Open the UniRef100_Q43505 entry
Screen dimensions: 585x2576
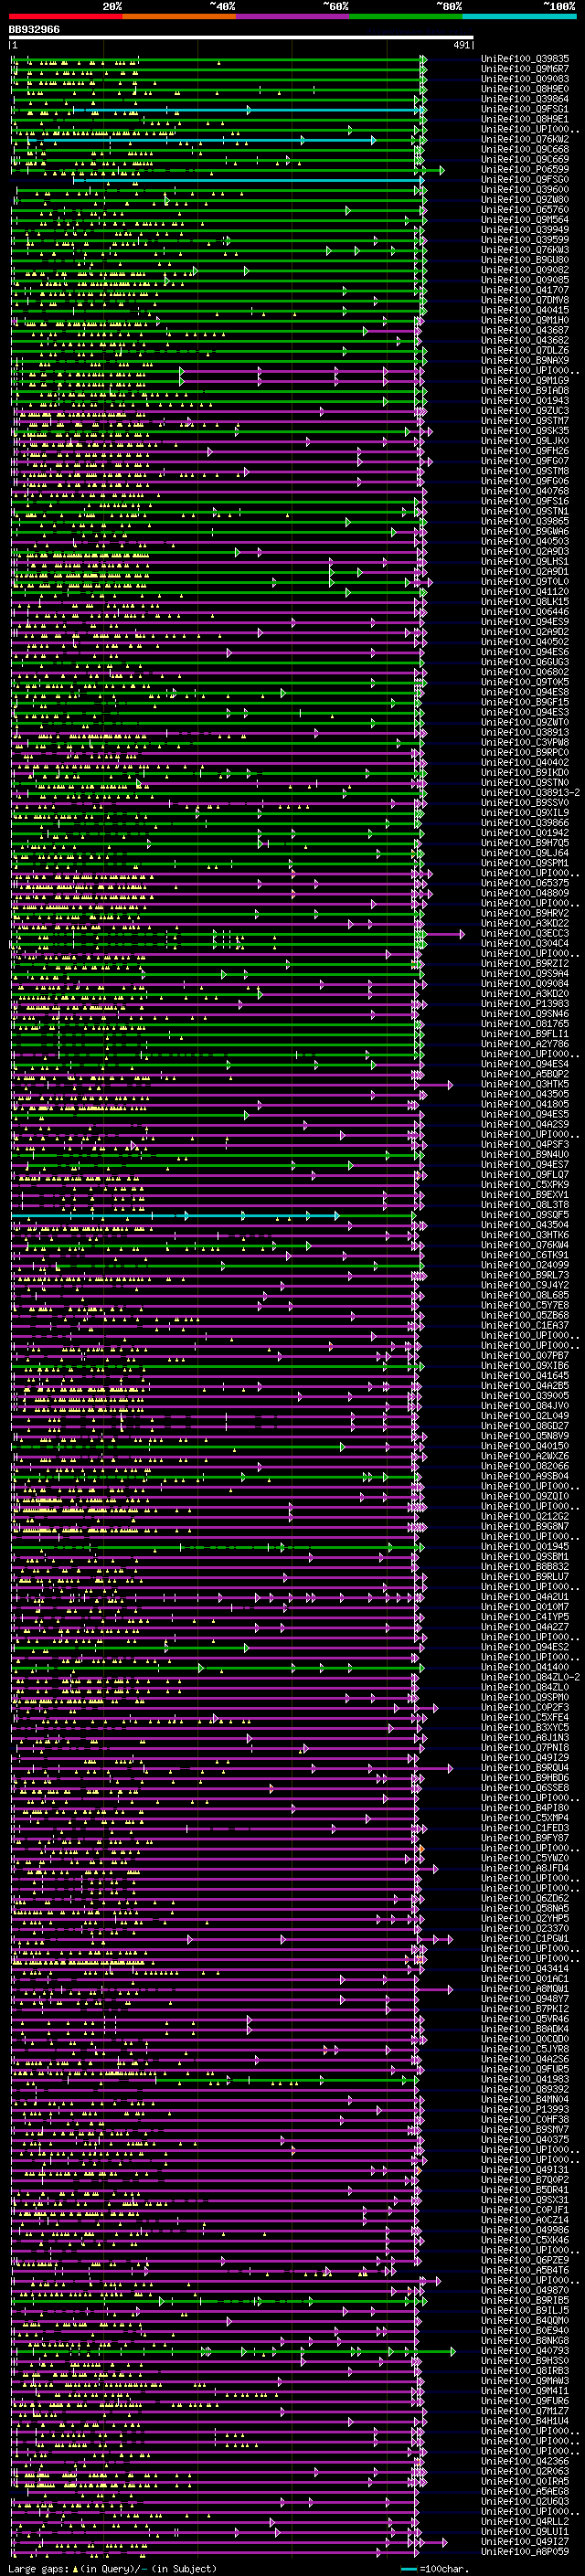525,1094
